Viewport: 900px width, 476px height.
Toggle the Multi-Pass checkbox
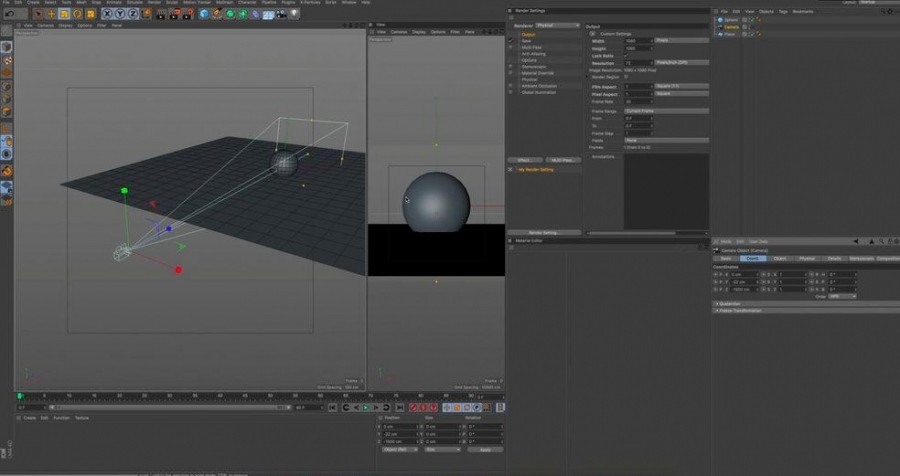click(x=510, y=47)
